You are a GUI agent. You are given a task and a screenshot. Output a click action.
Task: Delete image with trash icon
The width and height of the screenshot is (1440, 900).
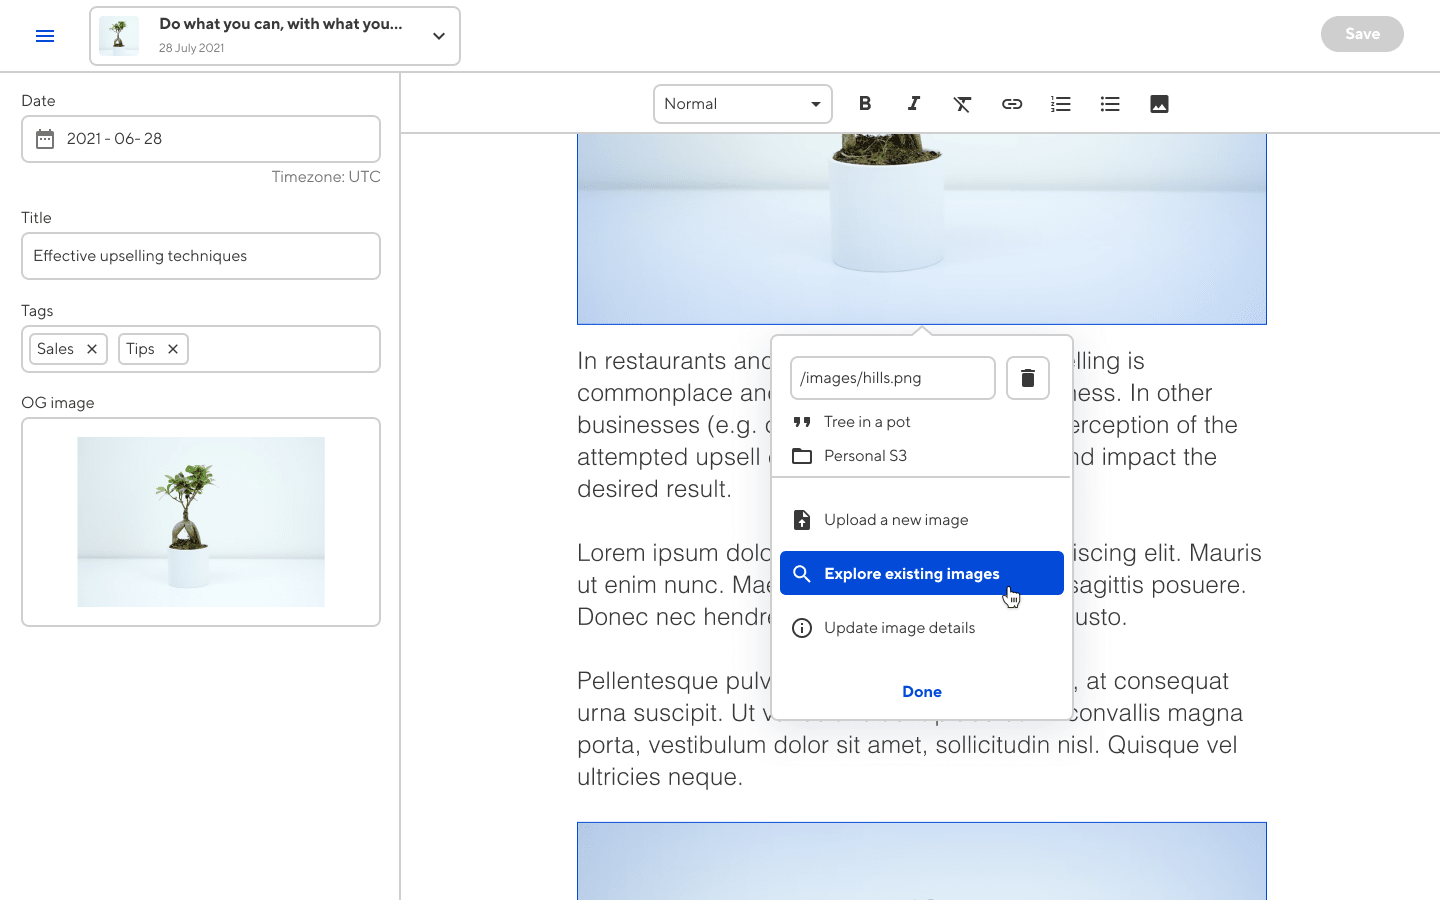click(x=1028, y=378)
